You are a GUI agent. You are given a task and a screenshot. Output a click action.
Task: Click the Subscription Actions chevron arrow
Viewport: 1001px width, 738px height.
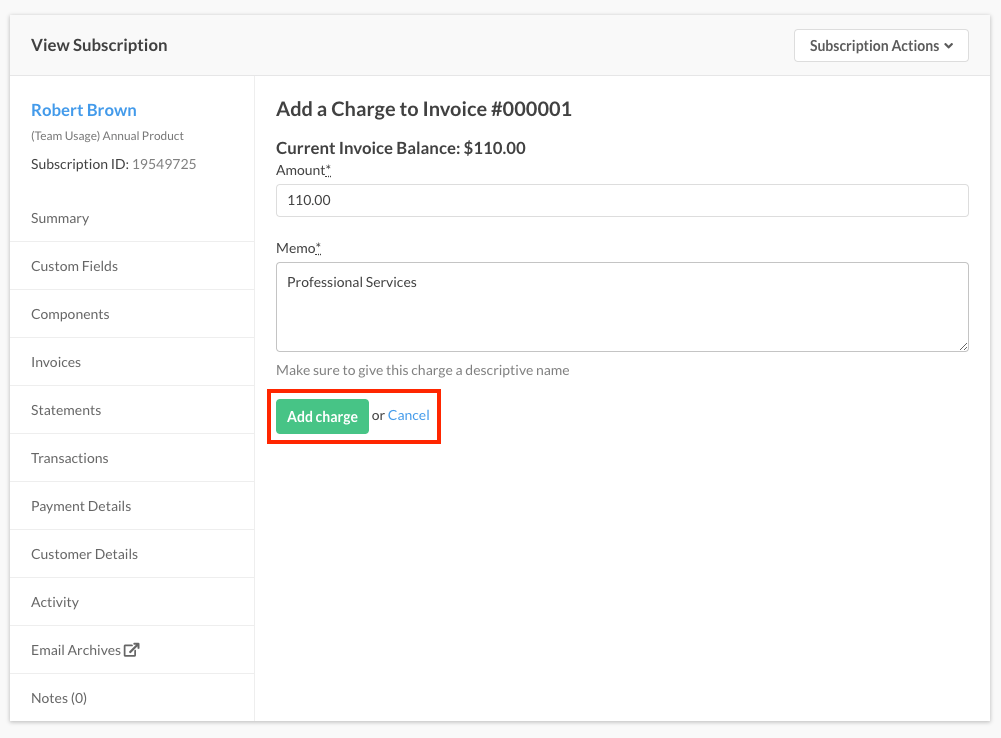949,46
